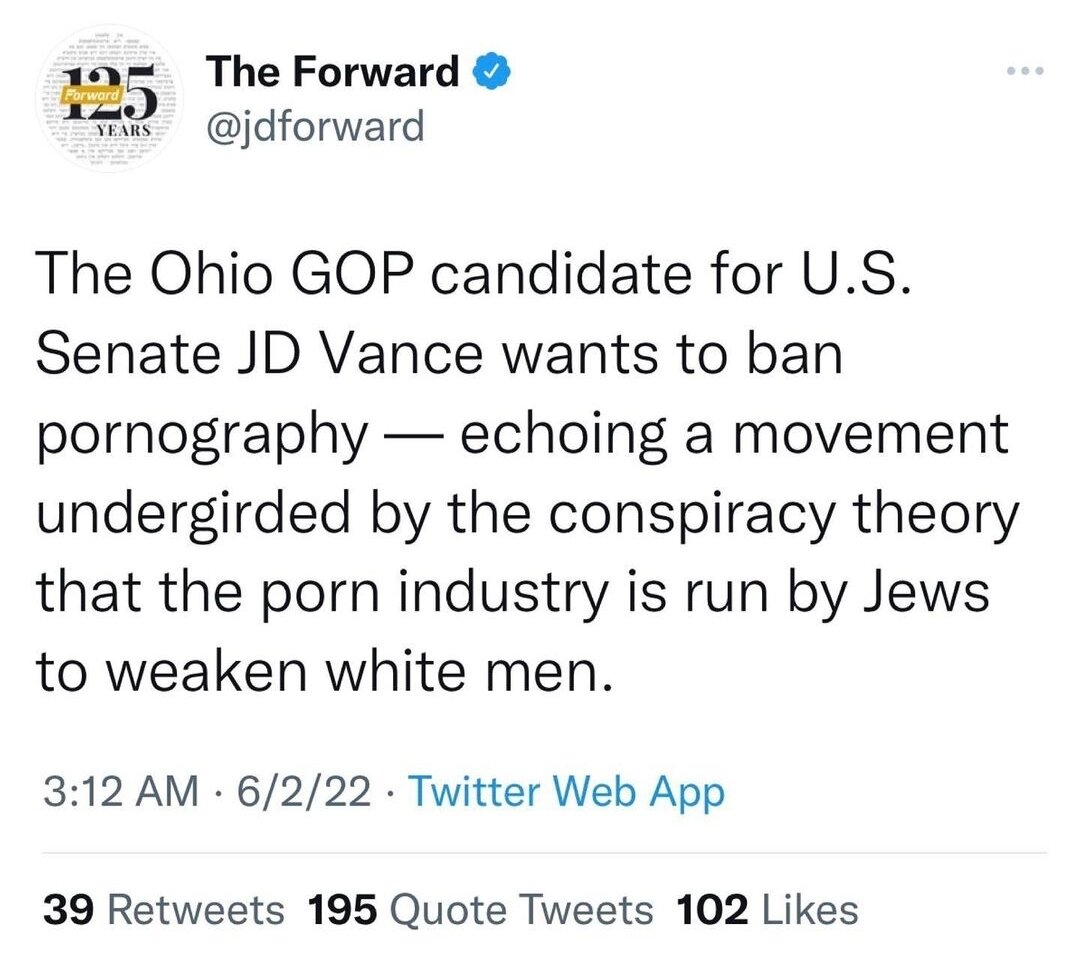1080x957 pixels.
Task: Open the Twitter Web App source link
Action: (567, 792)
